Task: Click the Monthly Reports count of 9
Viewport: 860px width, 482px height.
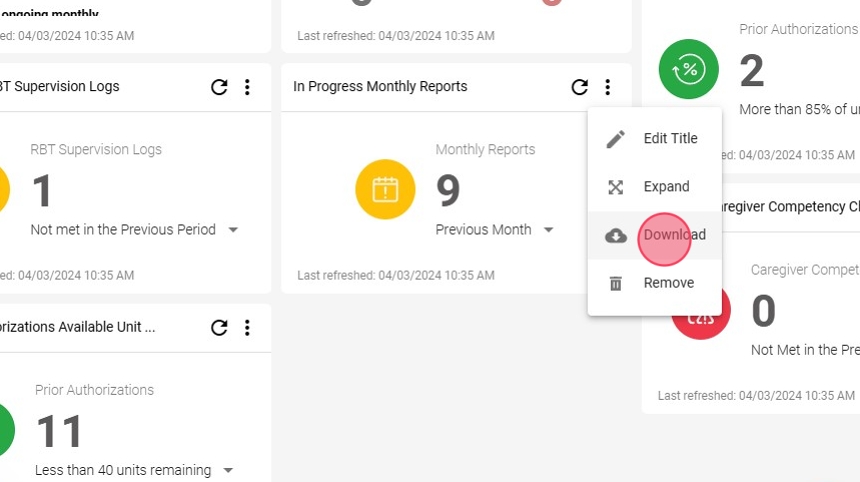Action: tap(448, 190)
